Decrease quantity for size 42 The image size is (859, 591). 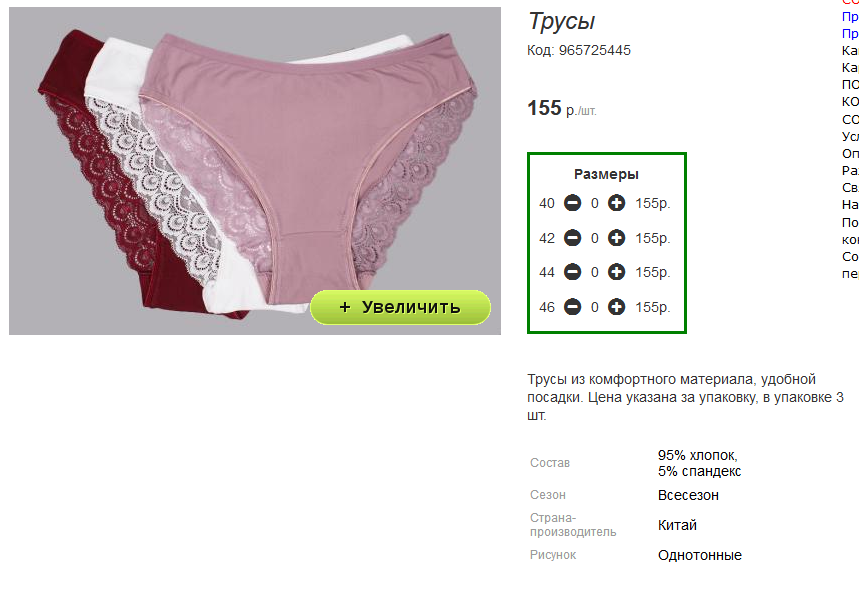click(x=572, y=238)
